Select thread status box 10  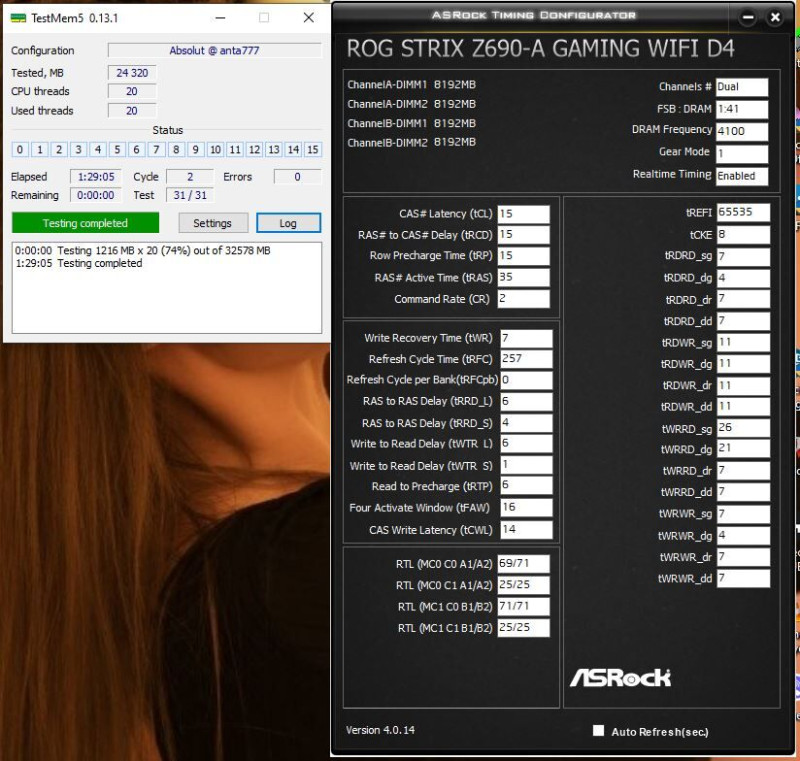(x=215, y=149)
